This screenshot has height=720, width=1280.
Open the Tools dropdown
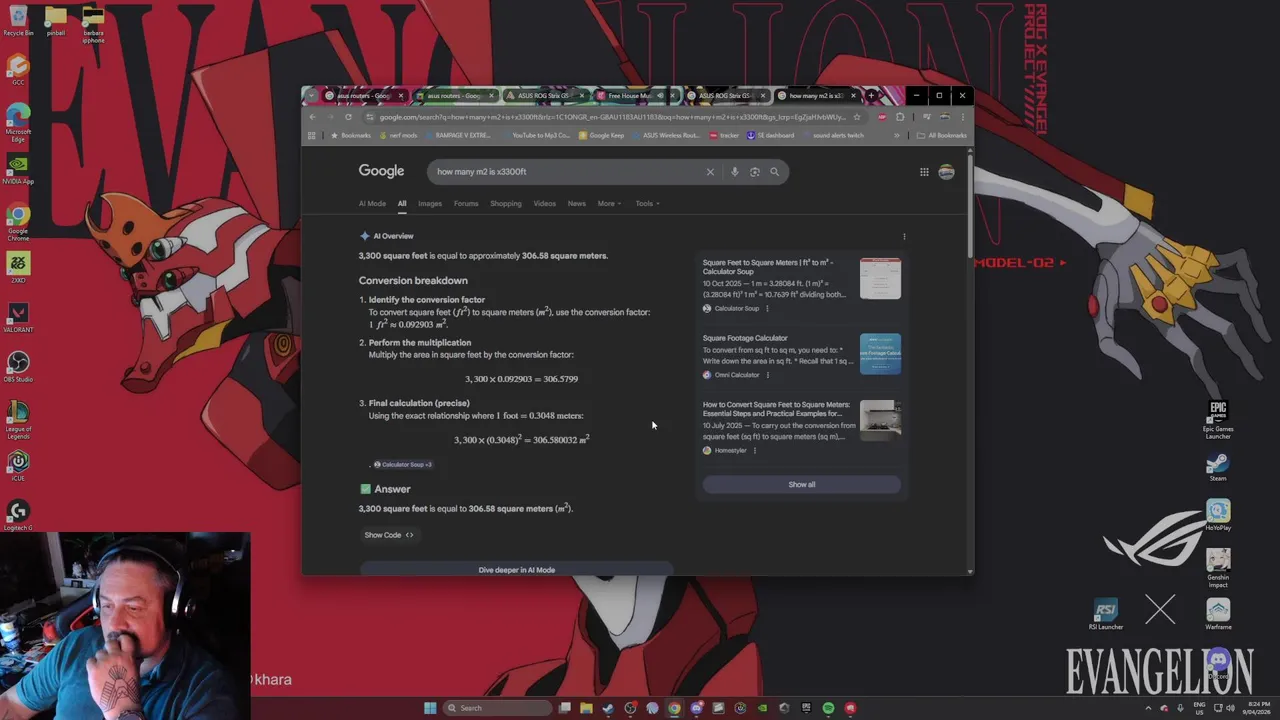646,204
